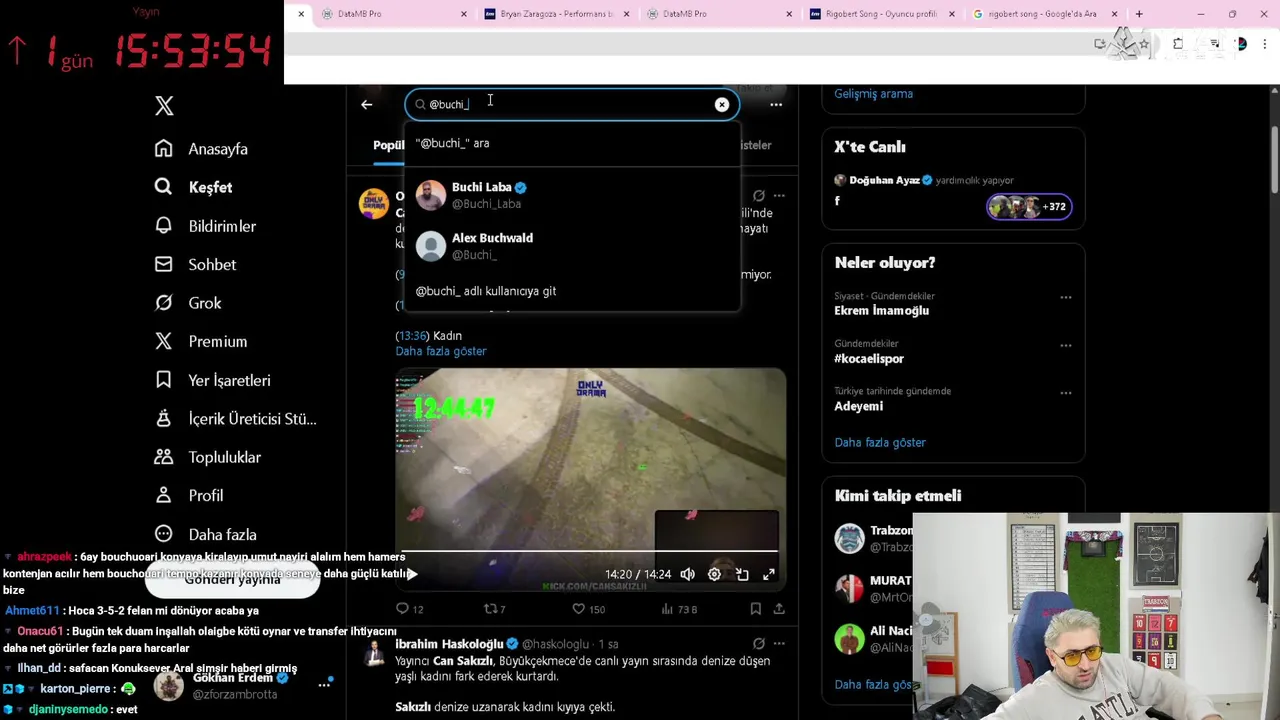Open Grok icon on İbrahim Haskoloğlu post
Viewport: 1280px width, 720px height.
pos(759,644)
